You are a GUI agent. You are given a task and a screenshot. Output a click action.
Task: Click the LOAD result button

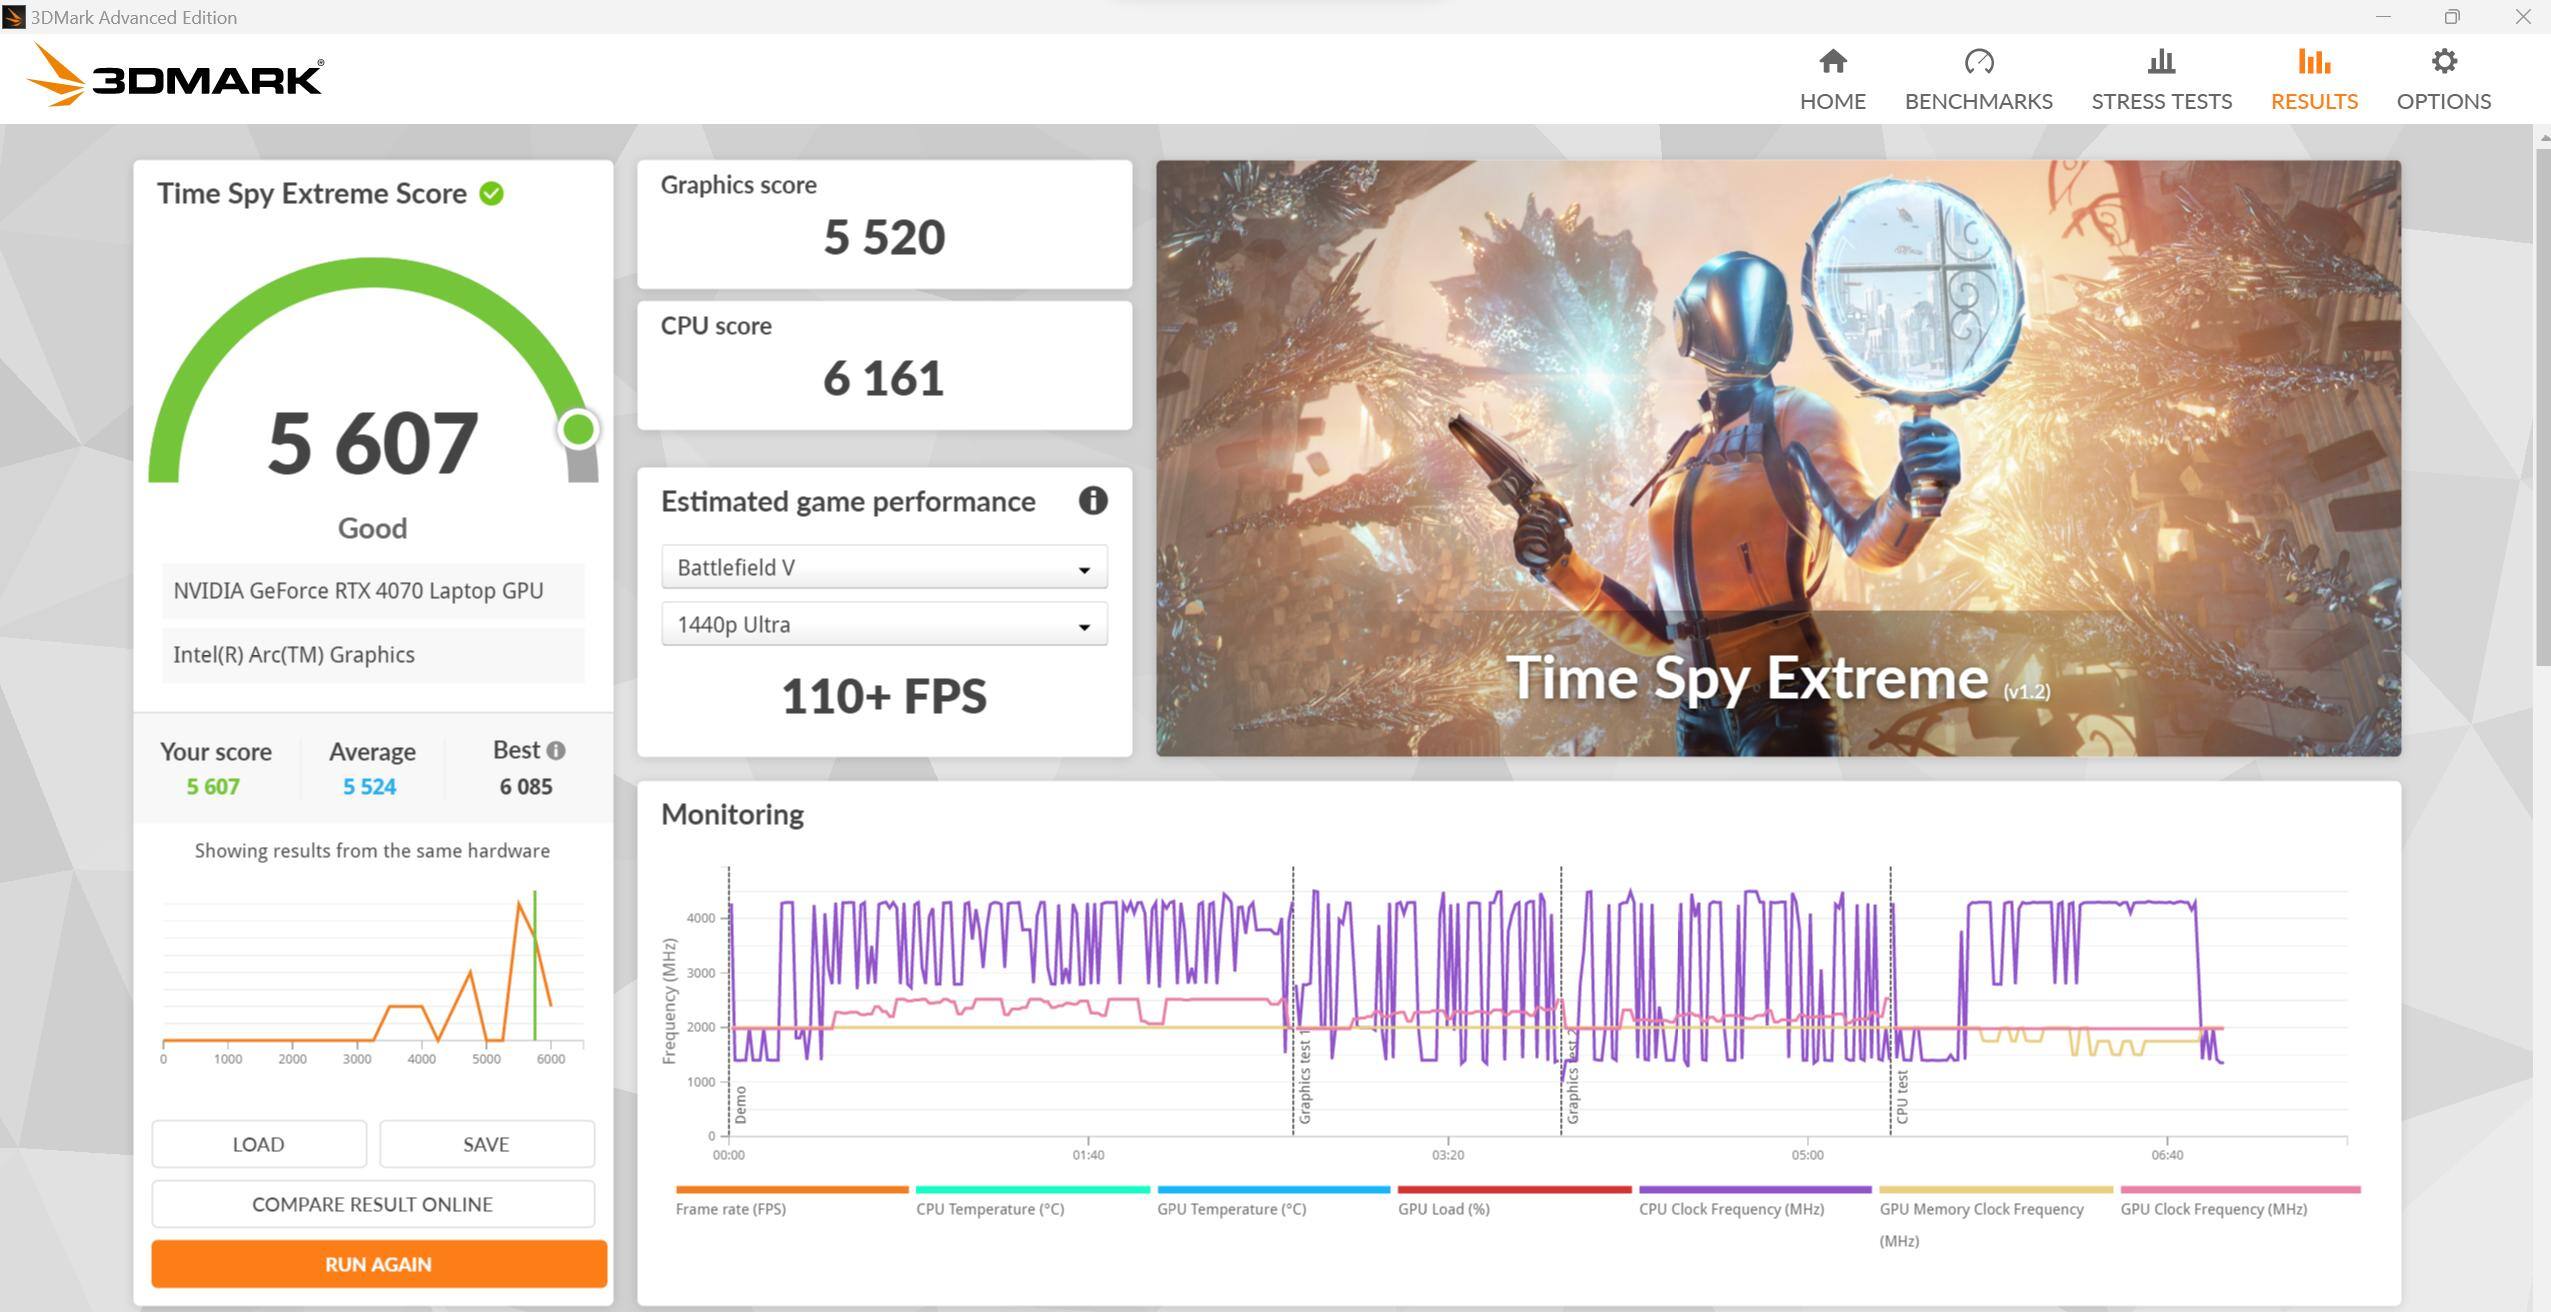coord(258,1144)
